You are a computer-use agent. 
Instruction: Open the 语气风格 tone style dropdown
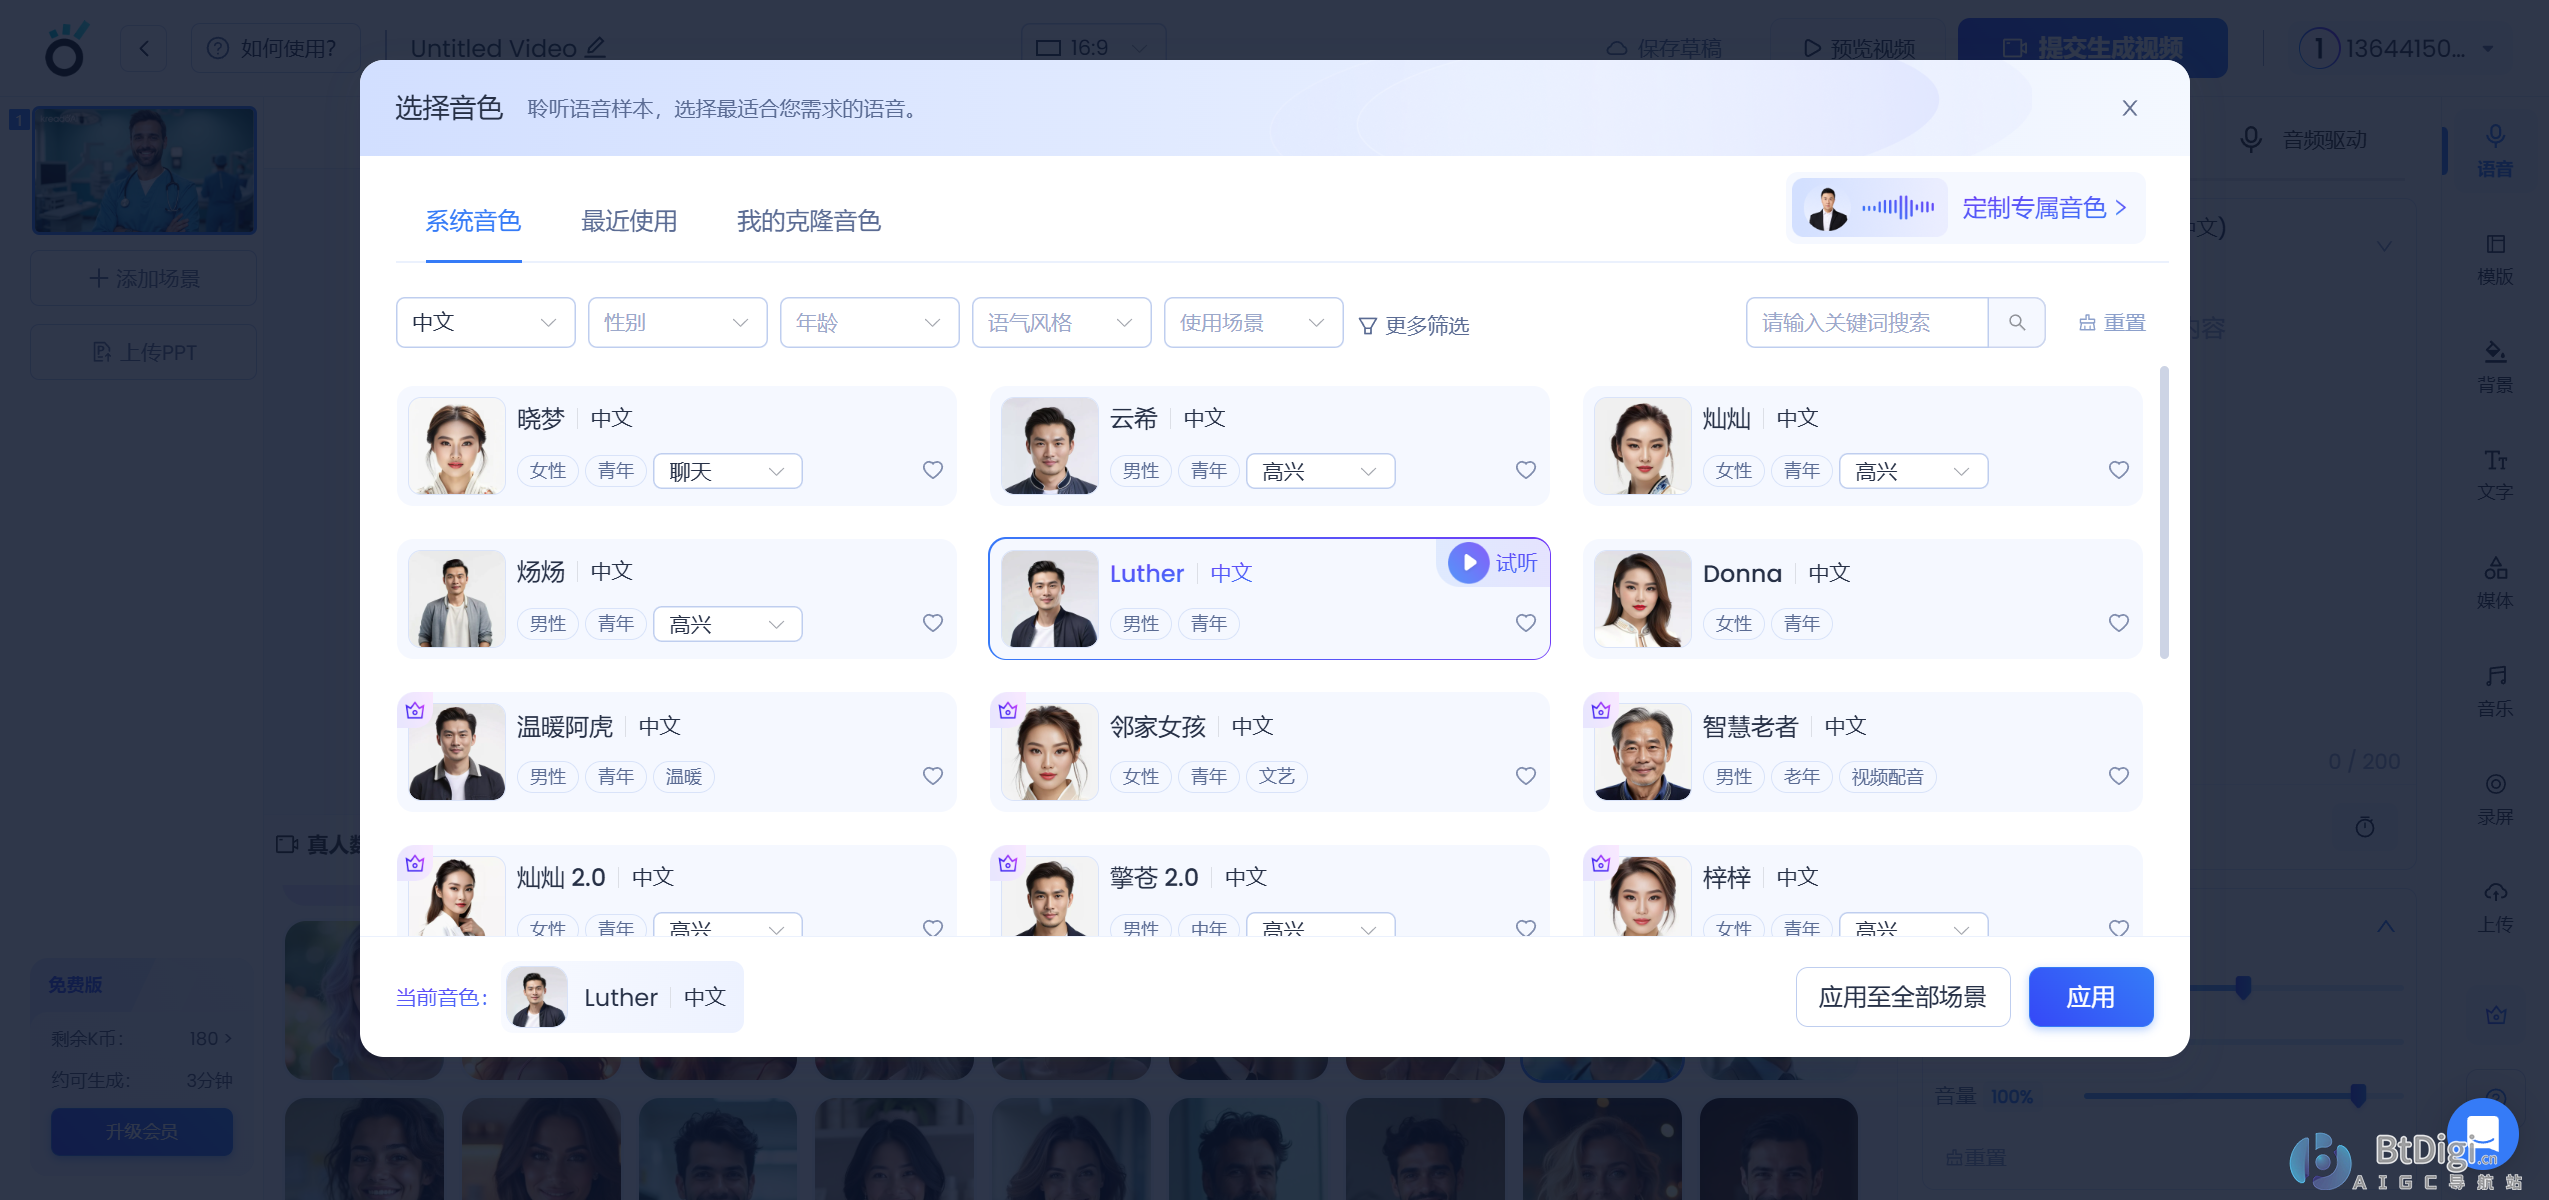1061,322
